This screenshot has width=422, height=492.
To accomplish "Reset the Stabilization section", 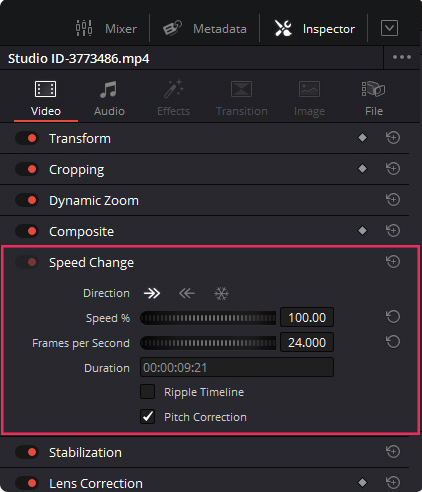I will pyautogui.click(x=393, y=451).
